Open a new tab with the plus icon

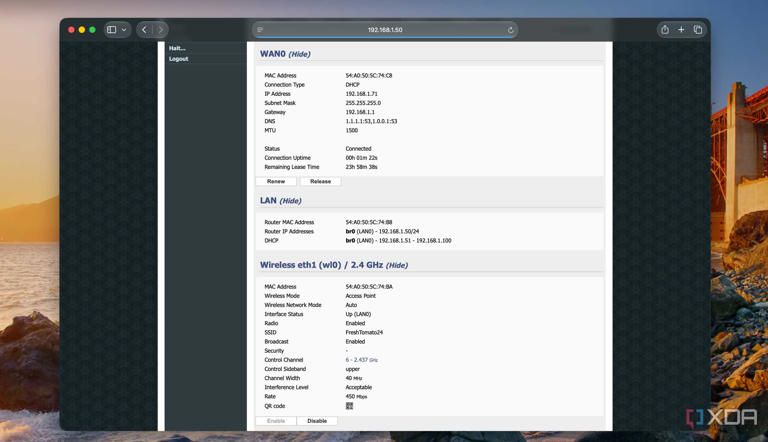pyautogui.click(x=681, y=30)
